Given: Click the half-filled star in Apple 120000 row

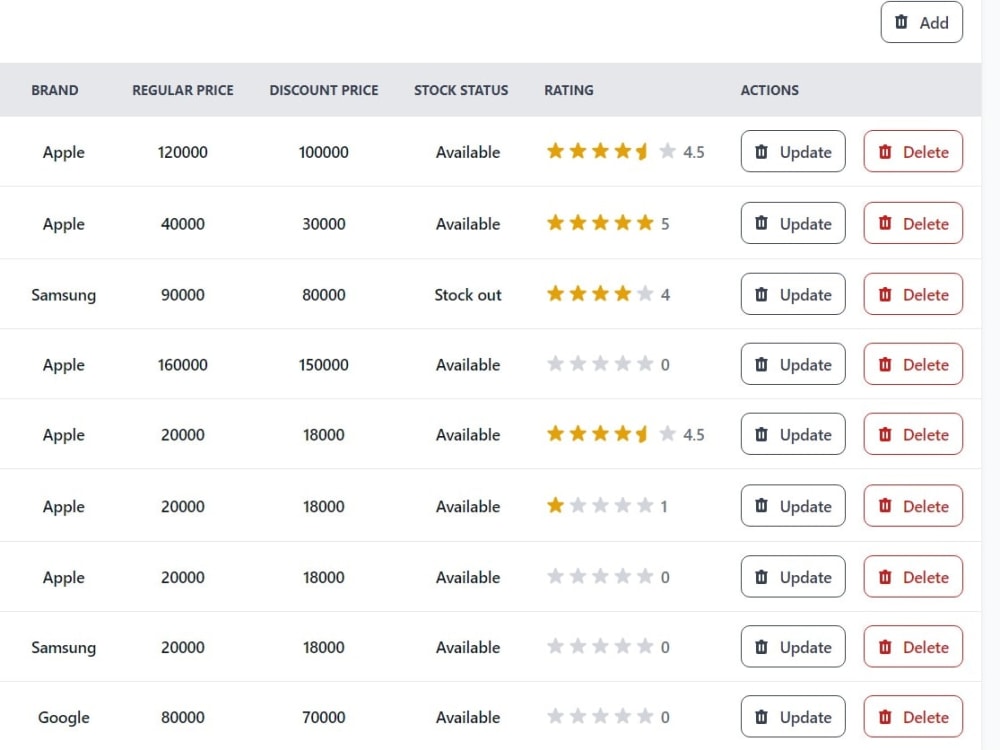Looking at the screenshot, I should pos(643,151).
